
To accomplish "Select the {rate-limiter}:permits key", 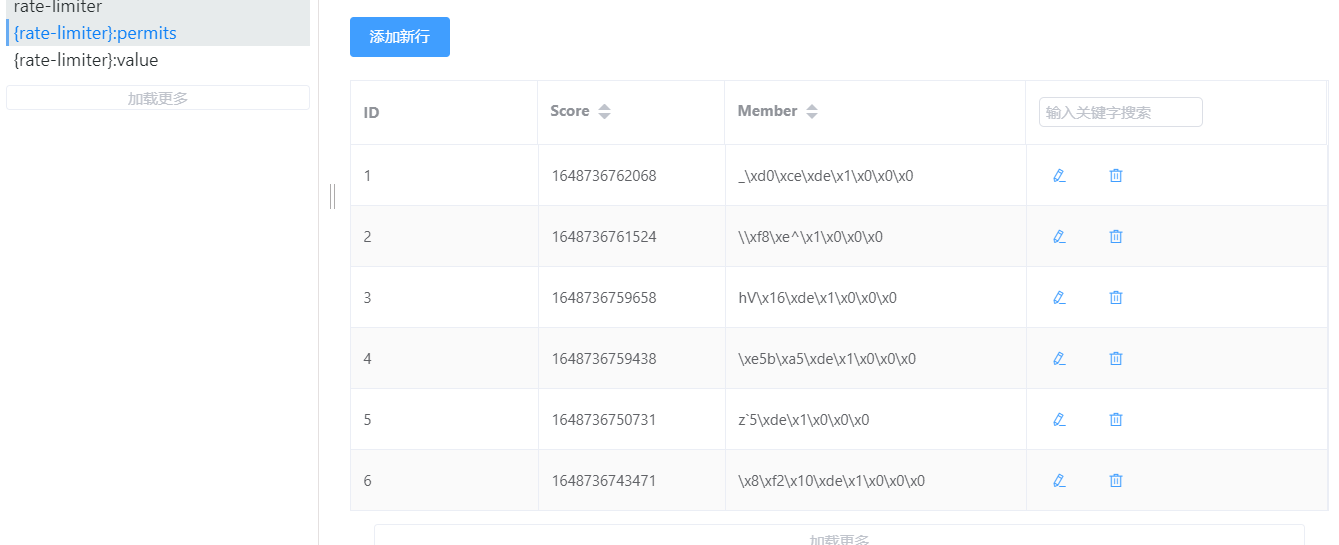I will tap(158, 33).
